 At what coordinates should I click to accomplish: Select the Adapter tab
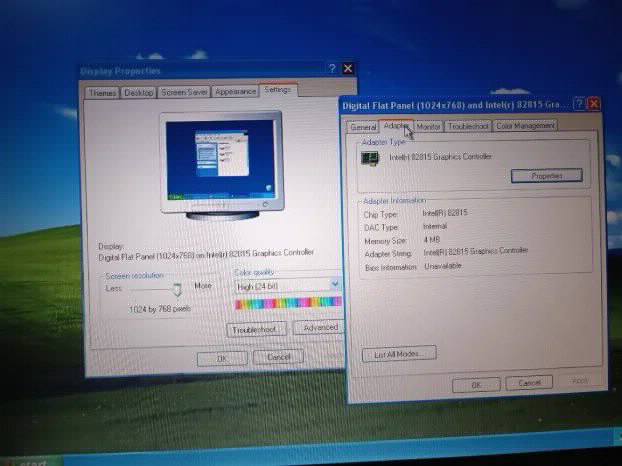pos(396,125)
